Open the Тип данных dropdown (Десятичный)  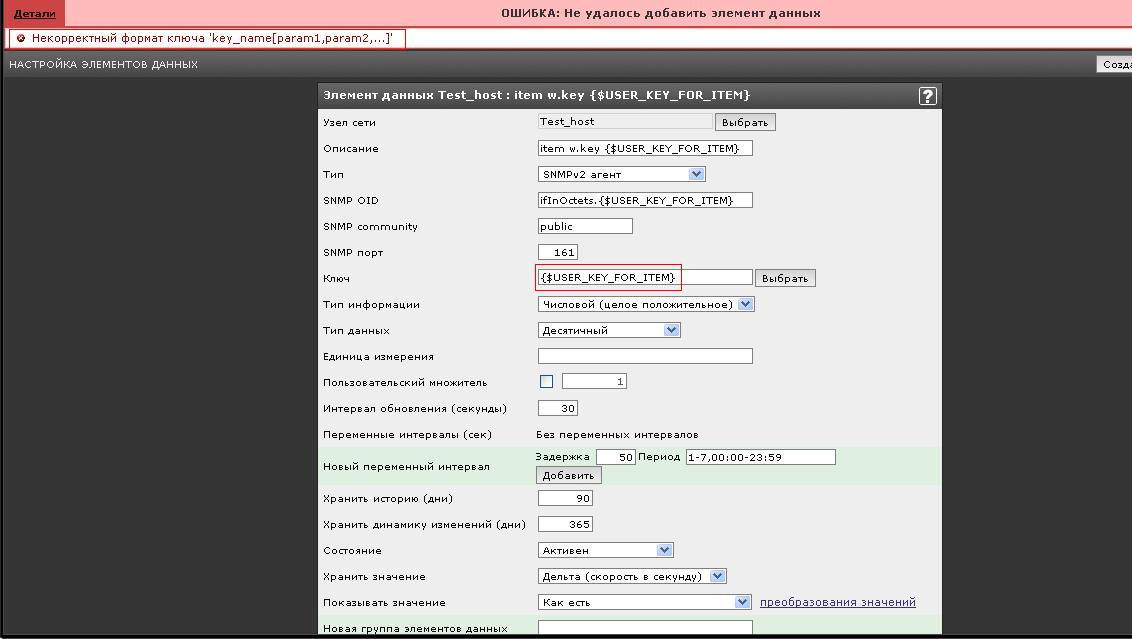609,330
